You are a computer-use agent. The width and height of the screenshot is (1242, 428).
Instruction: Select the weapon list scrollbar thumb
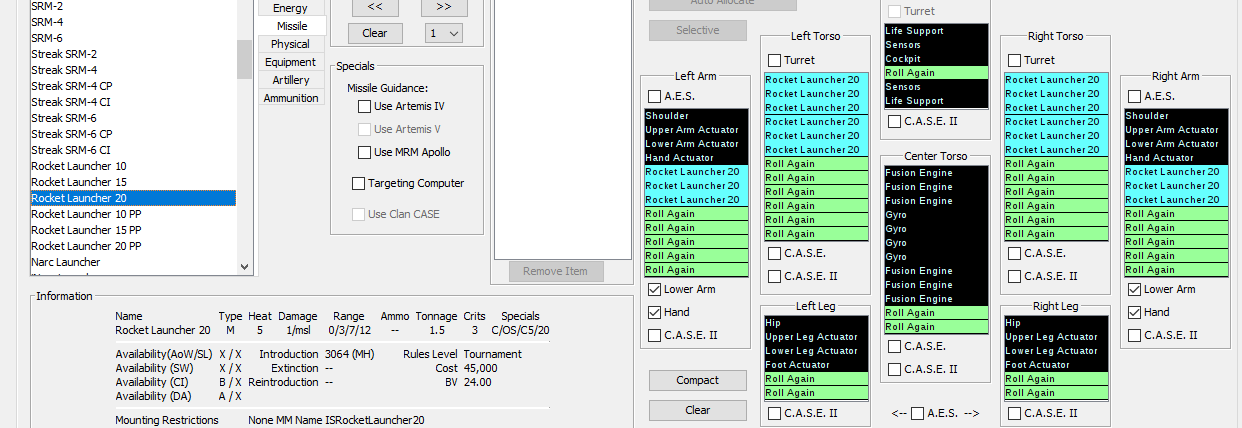244,60
